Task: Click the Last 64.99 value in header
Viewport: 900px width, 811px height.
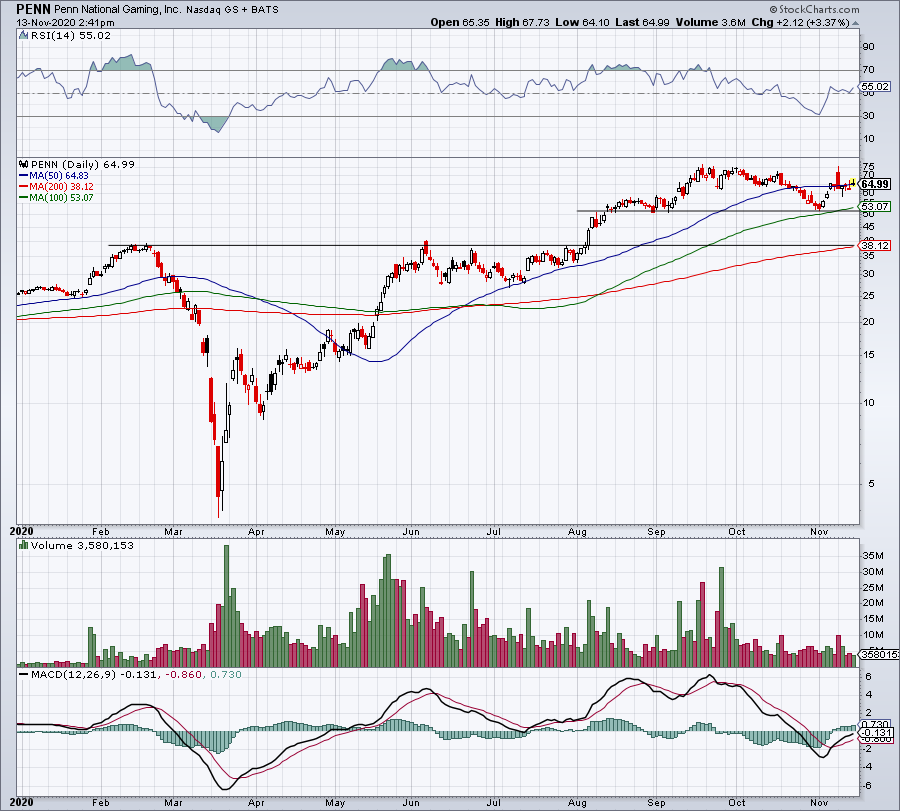Action: 642,22
